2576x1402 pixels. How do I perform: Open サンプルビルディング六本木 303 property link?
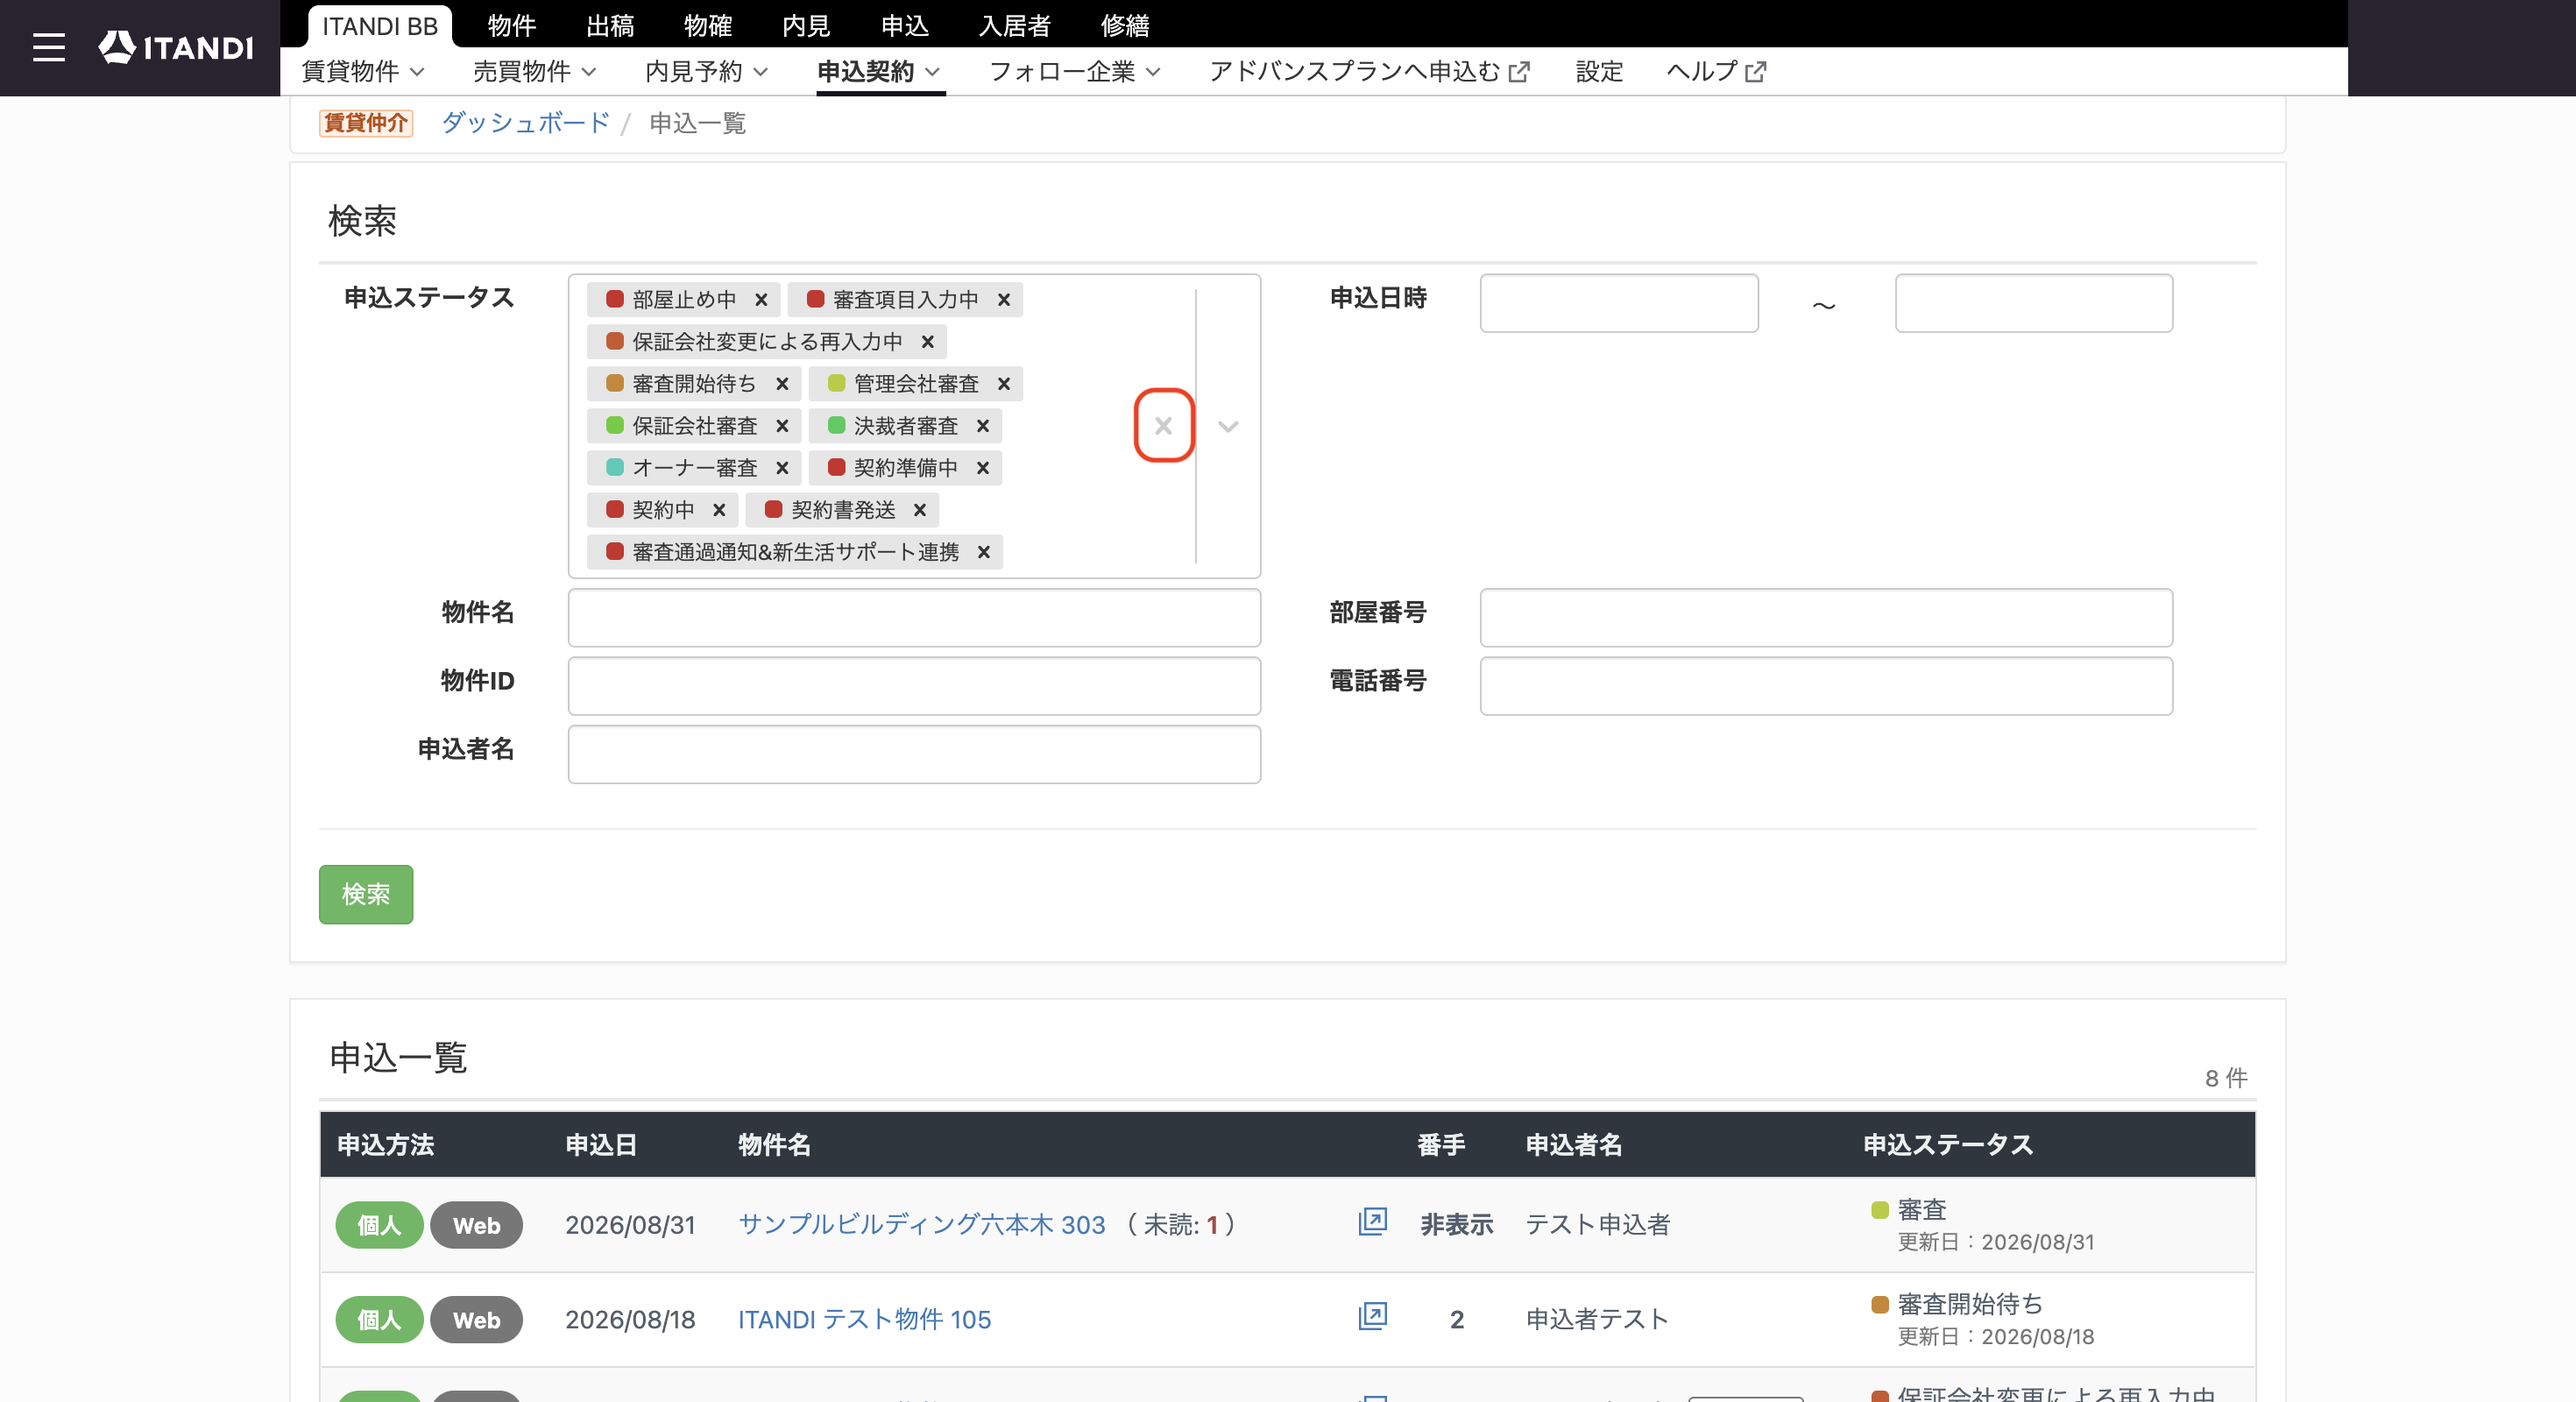click(x=921, y=1225)
